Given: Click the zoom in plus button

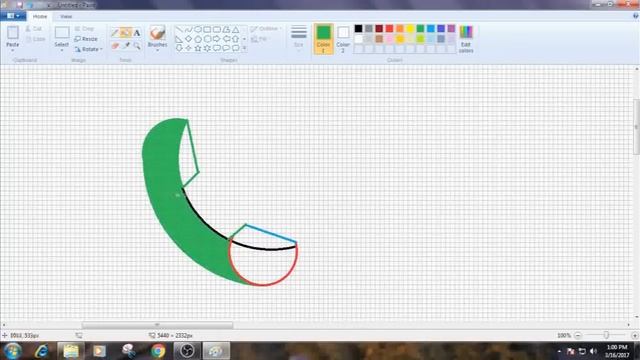Looking at the screenshot, I should point(634,336).
